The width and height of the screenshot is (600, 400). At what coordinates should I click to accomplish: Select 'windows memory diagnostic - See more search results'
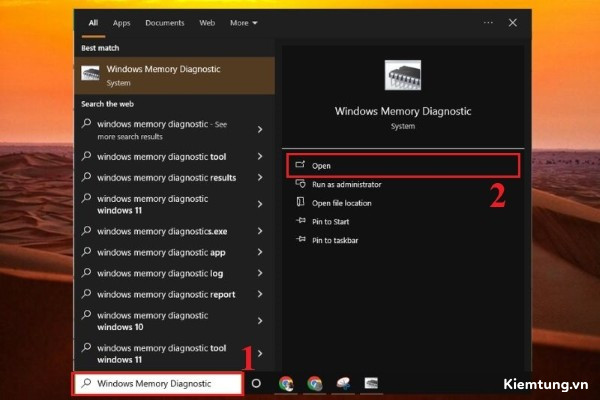(174, 130)
